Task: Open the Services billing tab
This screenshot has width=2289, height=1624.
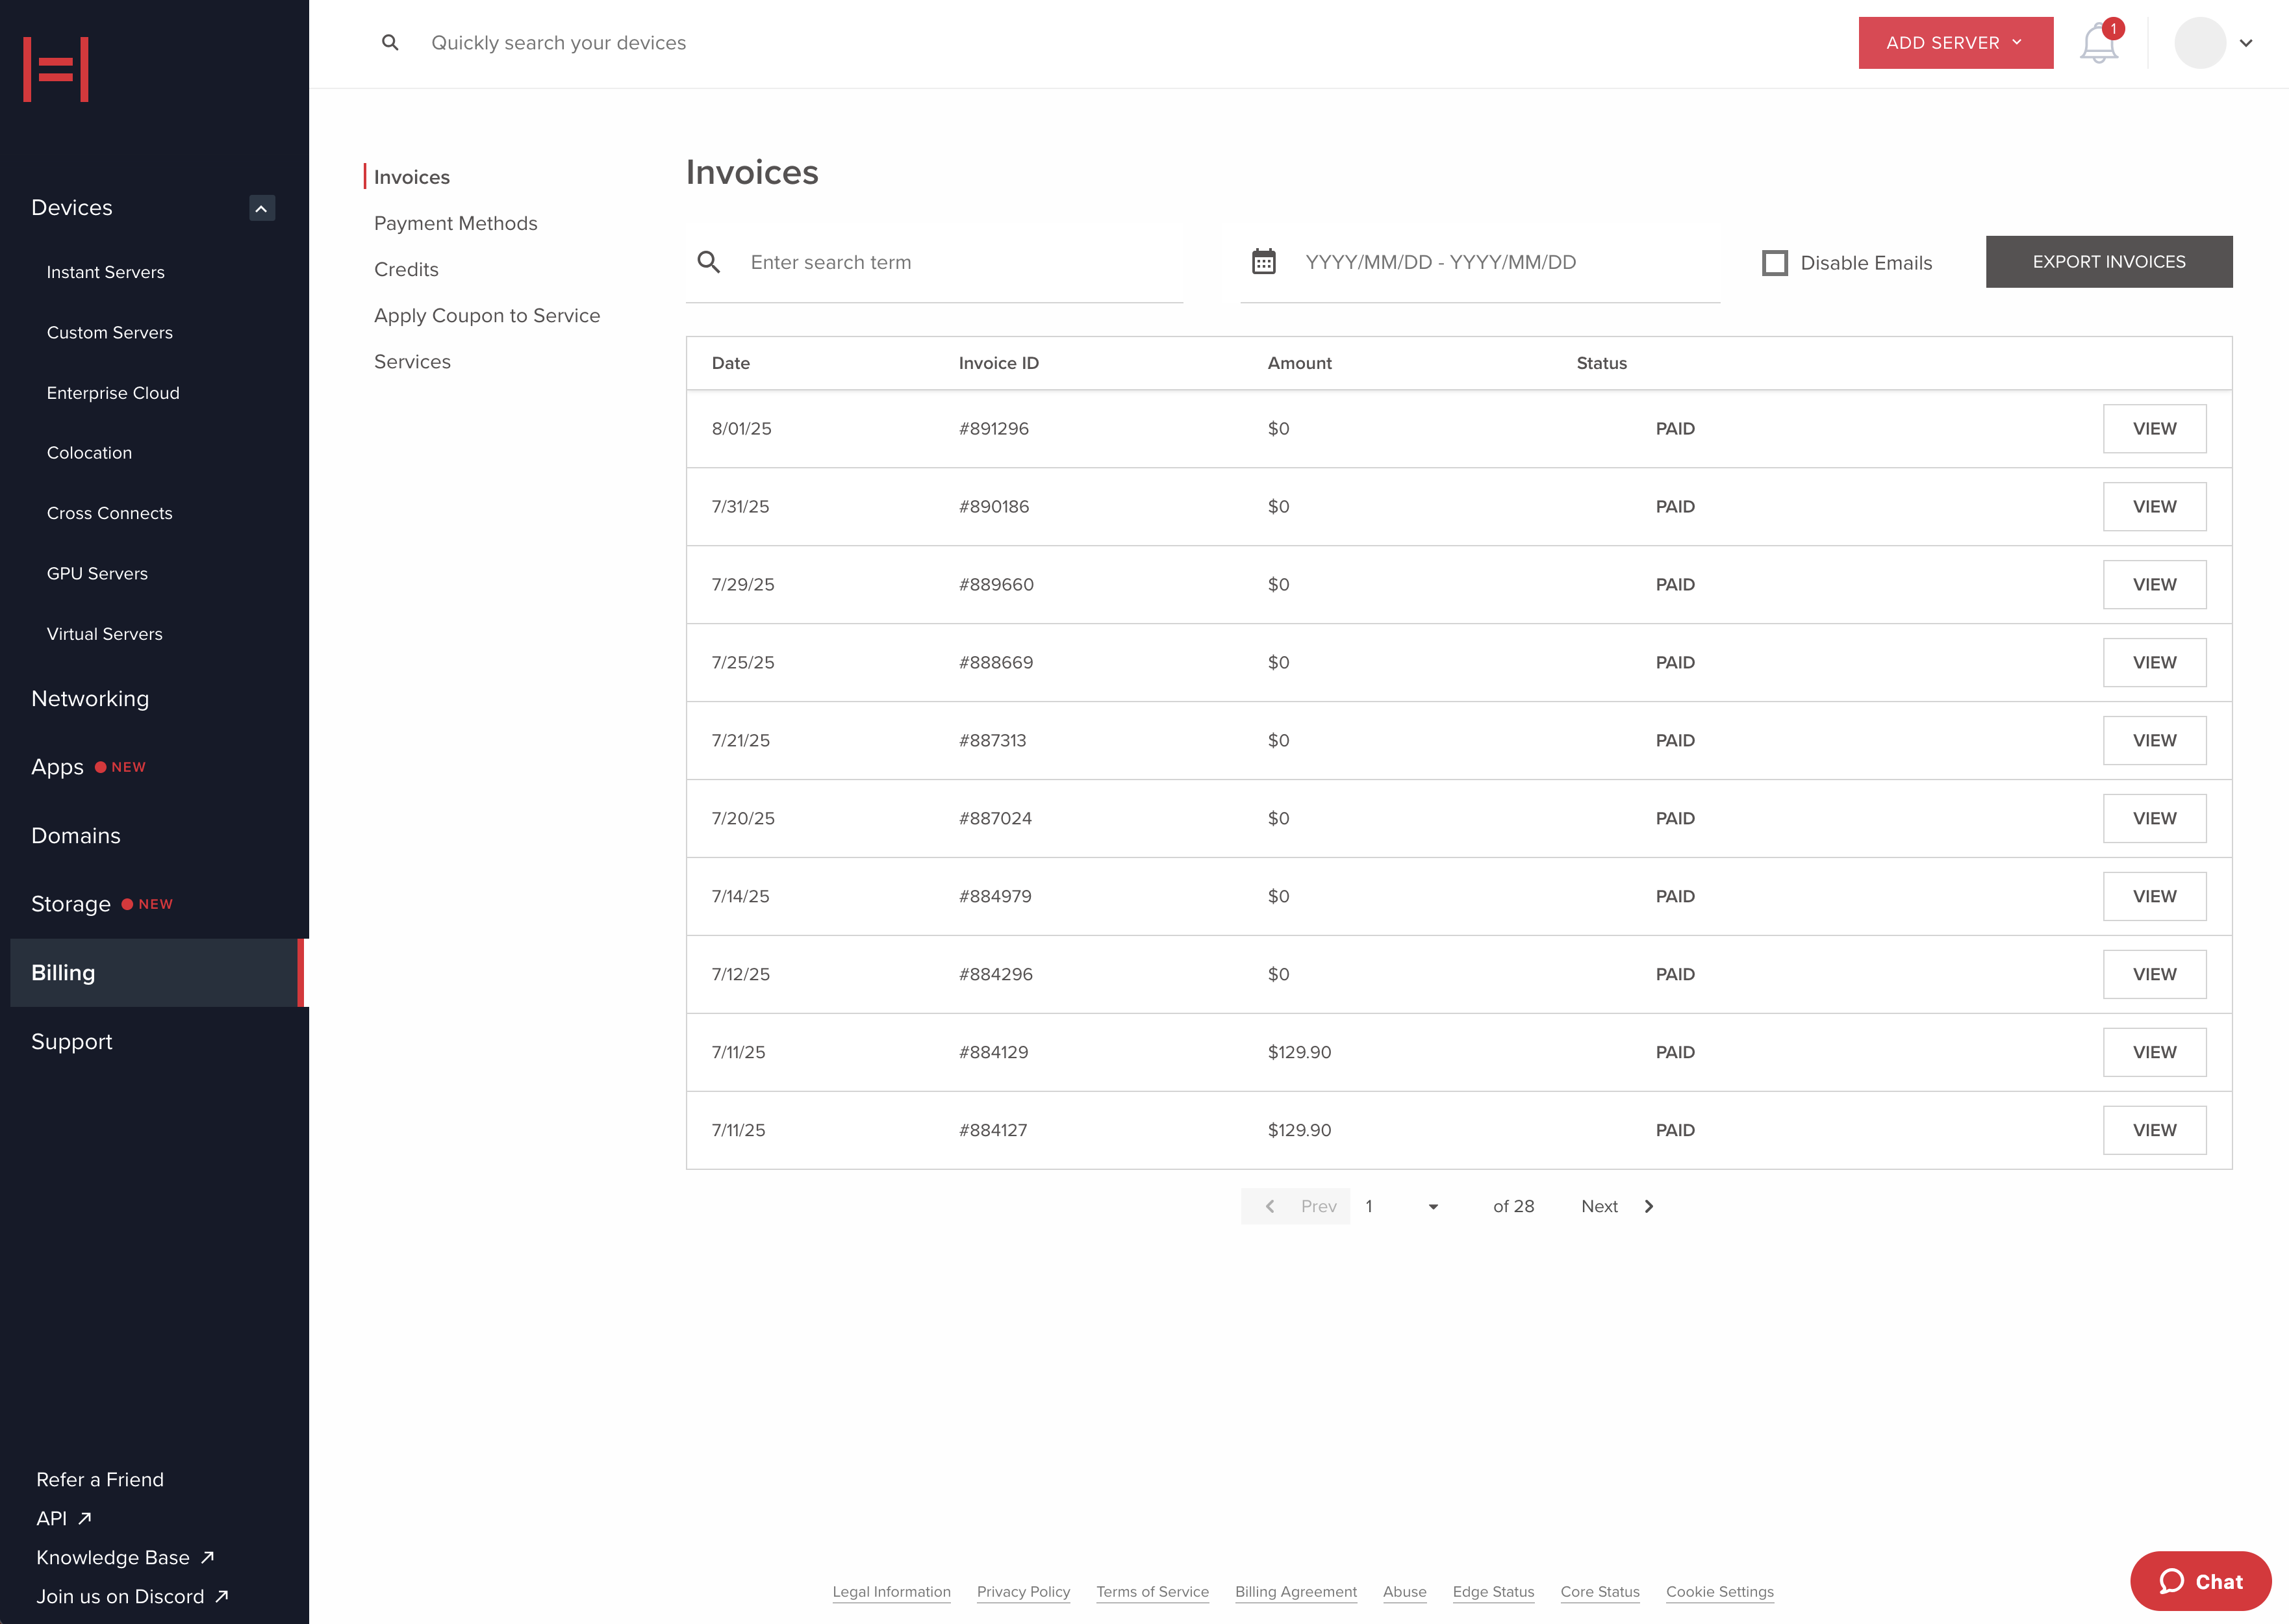Action: click(x=412, y=361)
